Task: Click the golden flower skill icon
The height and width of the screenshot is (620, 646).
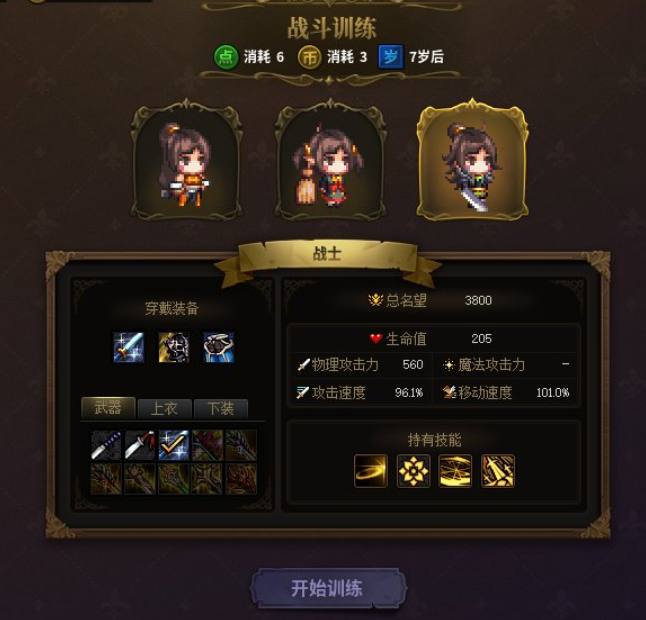Action: point(413,471)
